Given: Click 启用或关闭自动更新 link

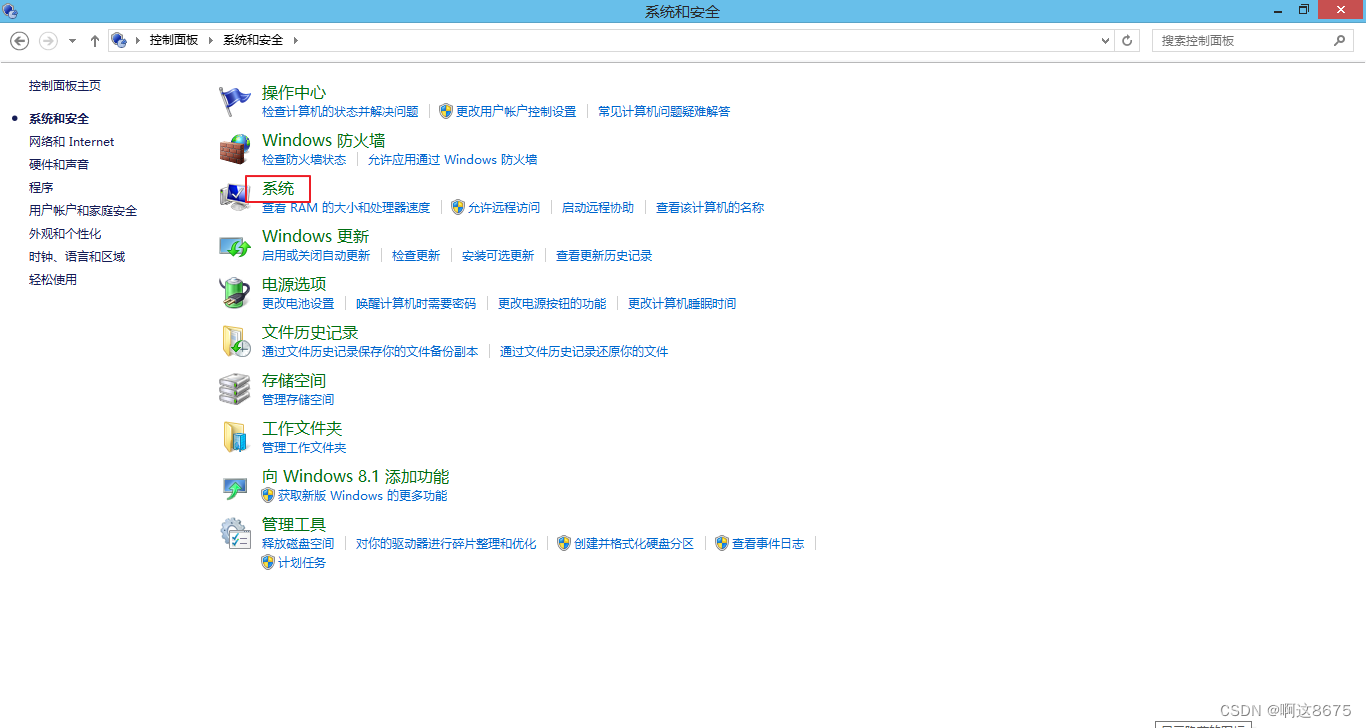Looking at the screenshot, I should pos(316,255).
